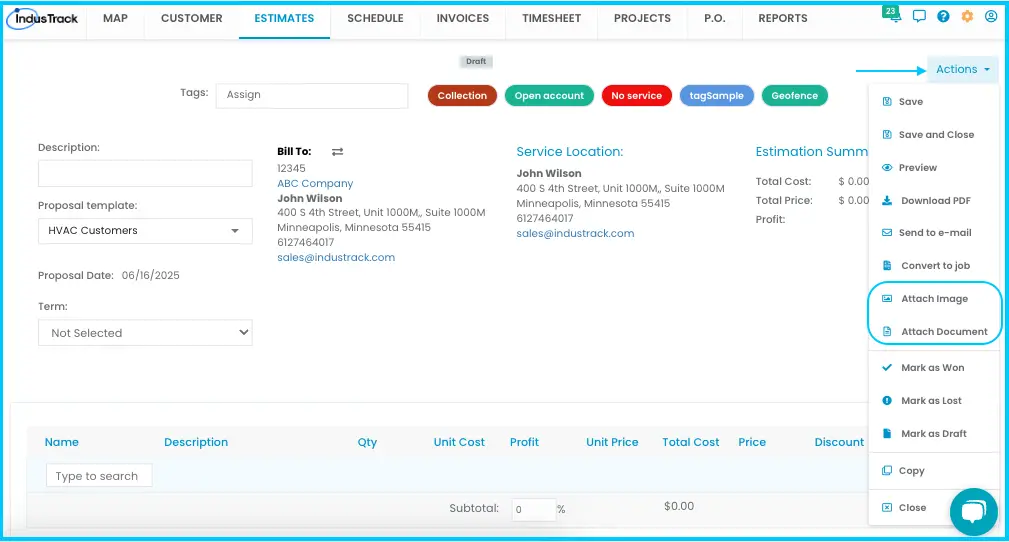Screen dimensions: 1009x542
Task: Click the Proposal Date 06/16/2025 value
Action: 151,276
